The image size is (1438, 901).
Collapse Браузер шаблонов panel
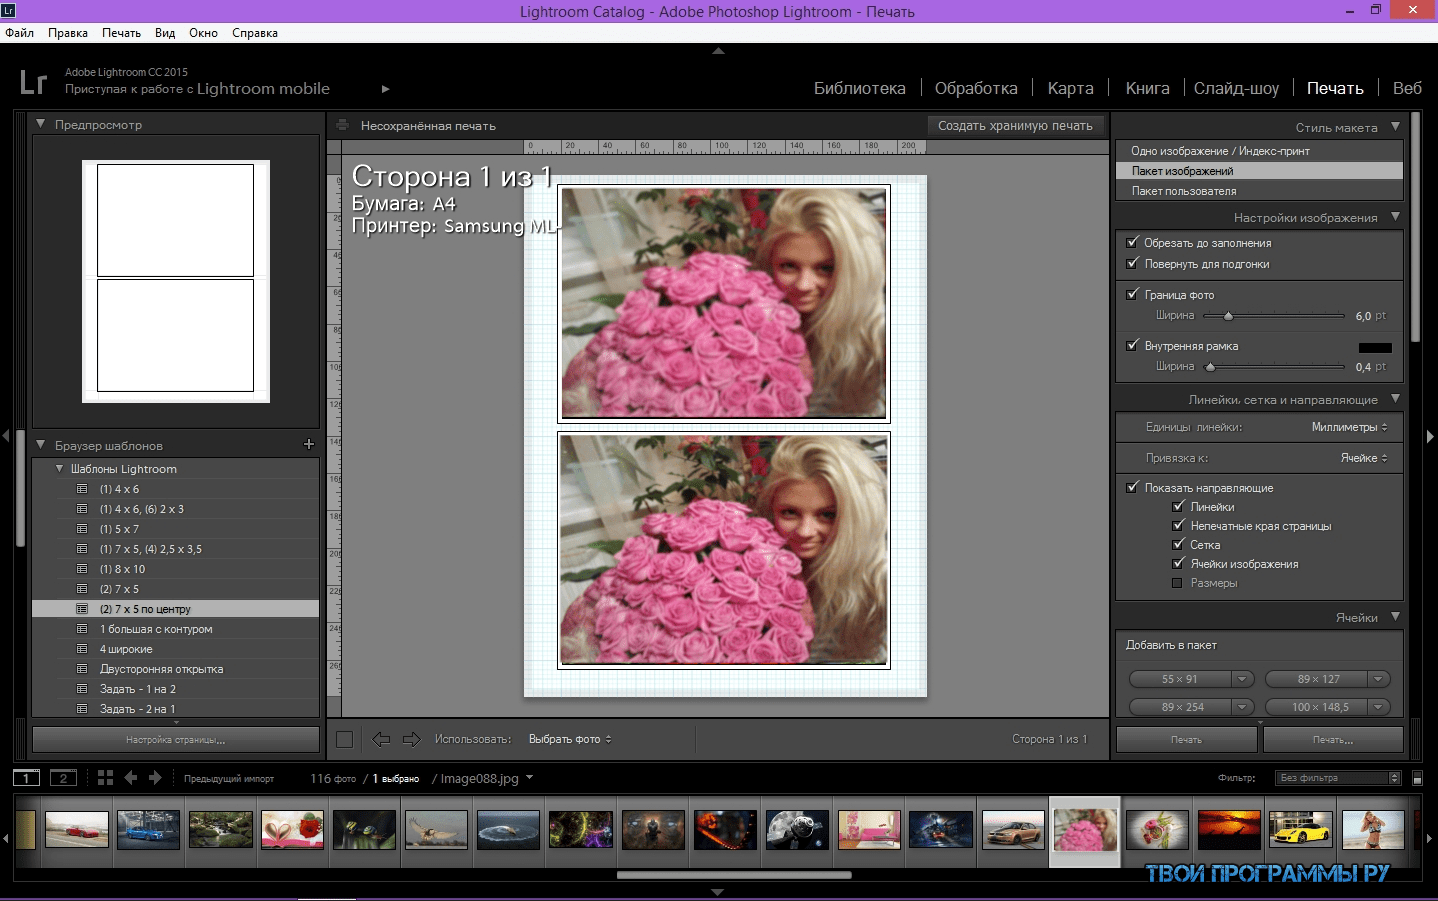point(41,445)
